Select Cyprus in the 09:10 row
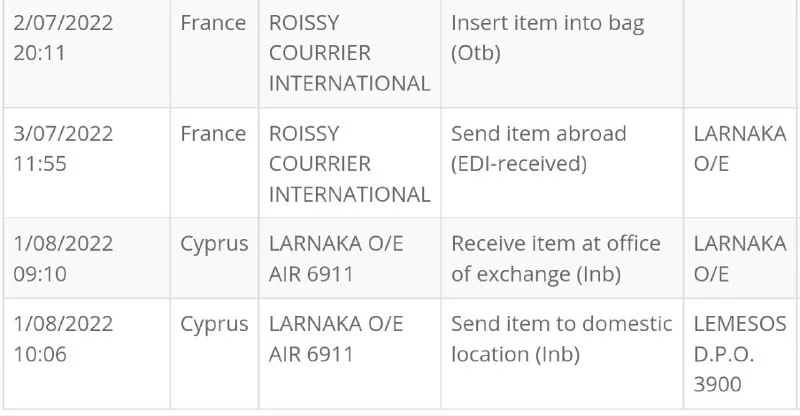Image resolution: width=800 pixels, height=416 pixels. click(x=214, y=244)
